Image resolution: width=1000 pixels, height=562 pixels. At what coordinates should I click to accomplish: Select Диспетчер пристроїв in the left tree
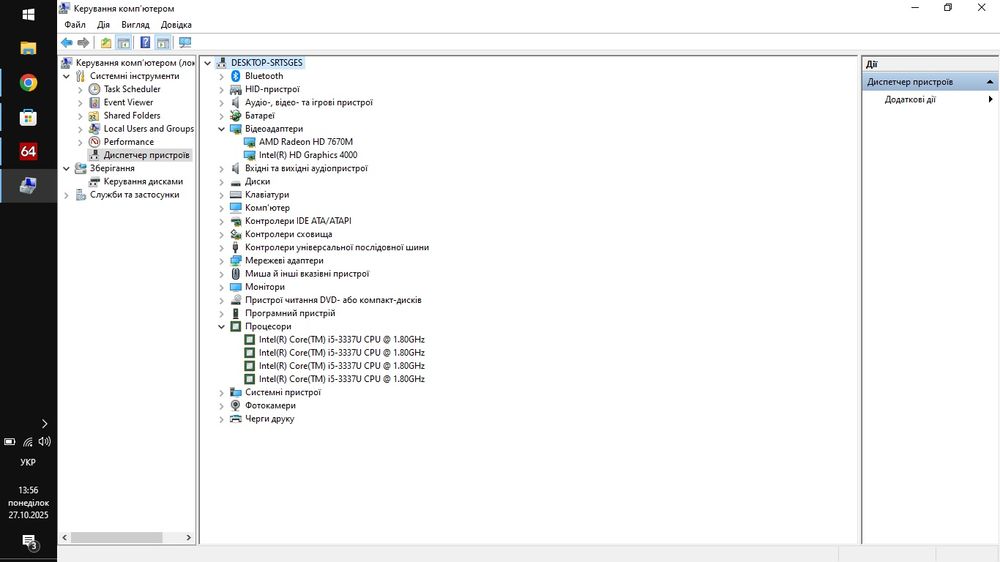tap(146, 155)
